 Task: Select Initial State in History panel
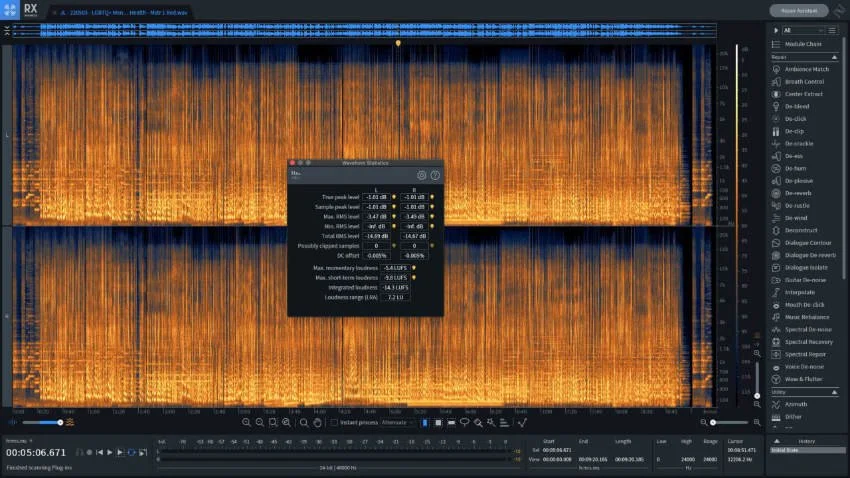pyautogui.click(x=789, y=450)
